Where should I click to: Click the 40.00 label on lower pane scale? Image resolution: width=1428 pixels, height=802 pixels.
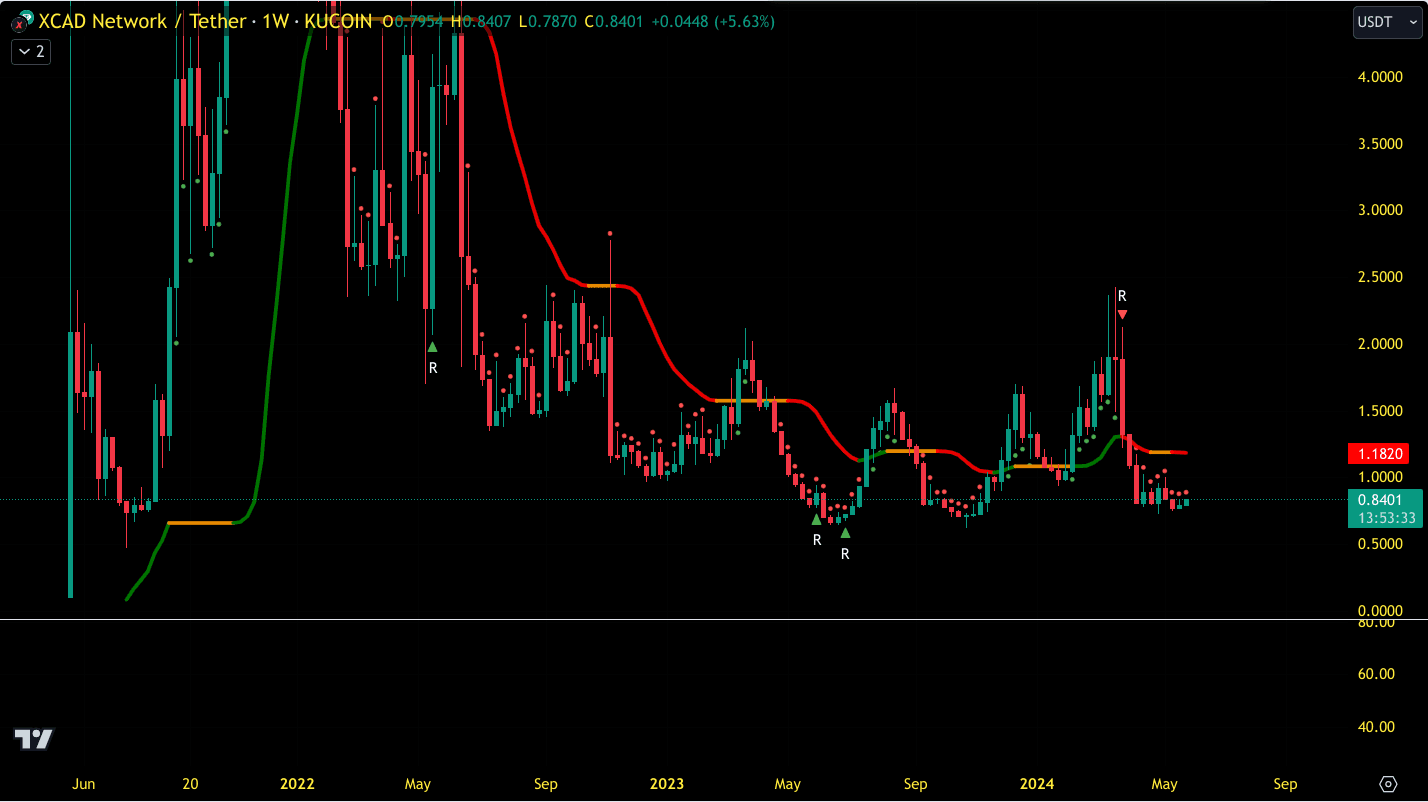click(x=1376, y=727)
